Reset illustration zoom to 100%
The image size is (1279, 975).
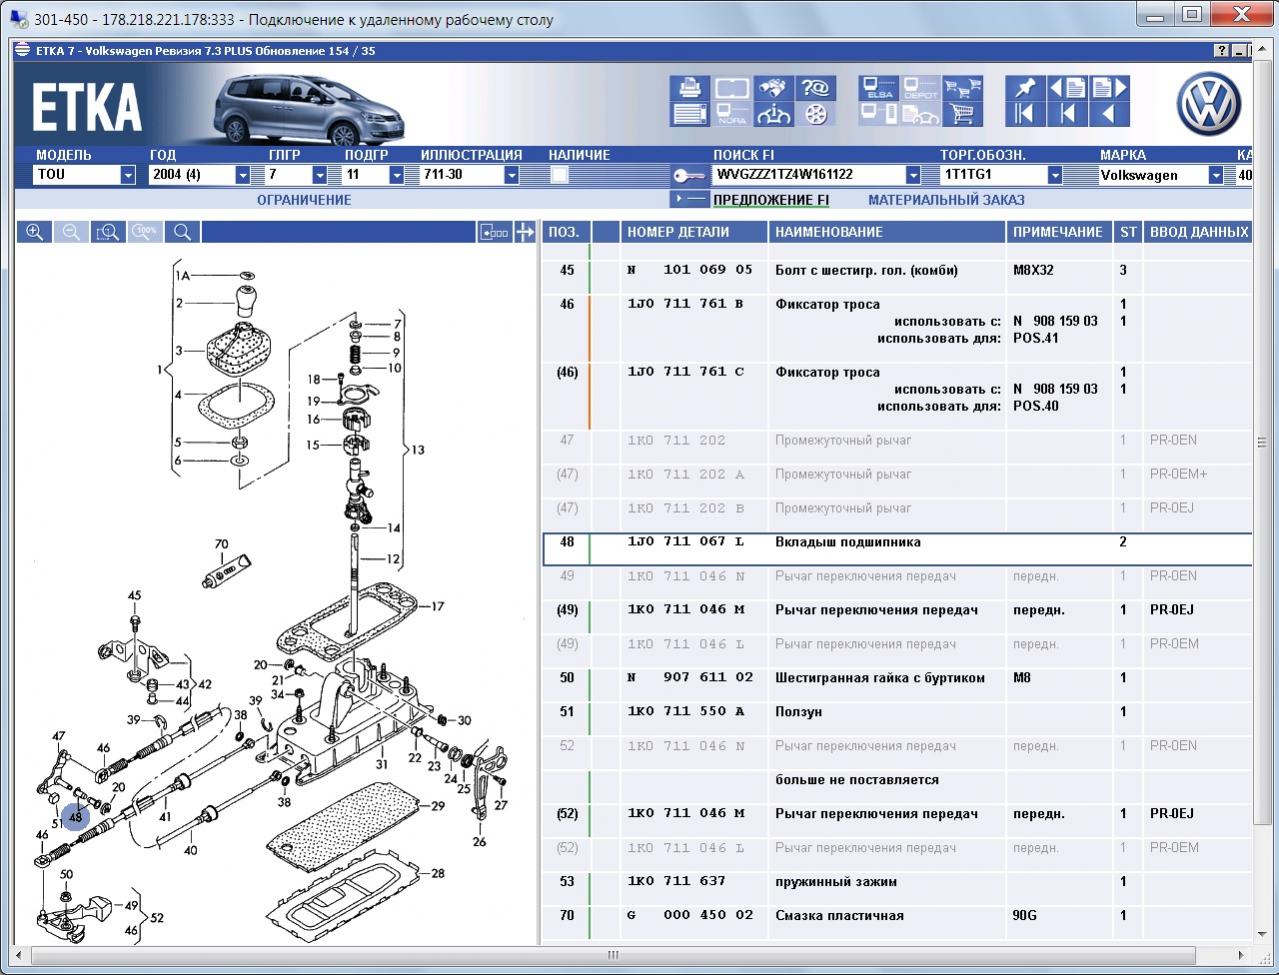pos(145,232)
